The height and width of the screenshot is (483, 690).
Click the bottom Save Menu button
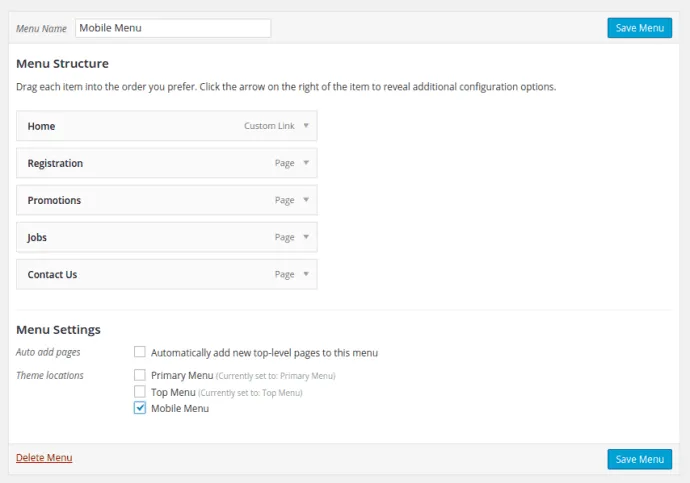[639, 459]
